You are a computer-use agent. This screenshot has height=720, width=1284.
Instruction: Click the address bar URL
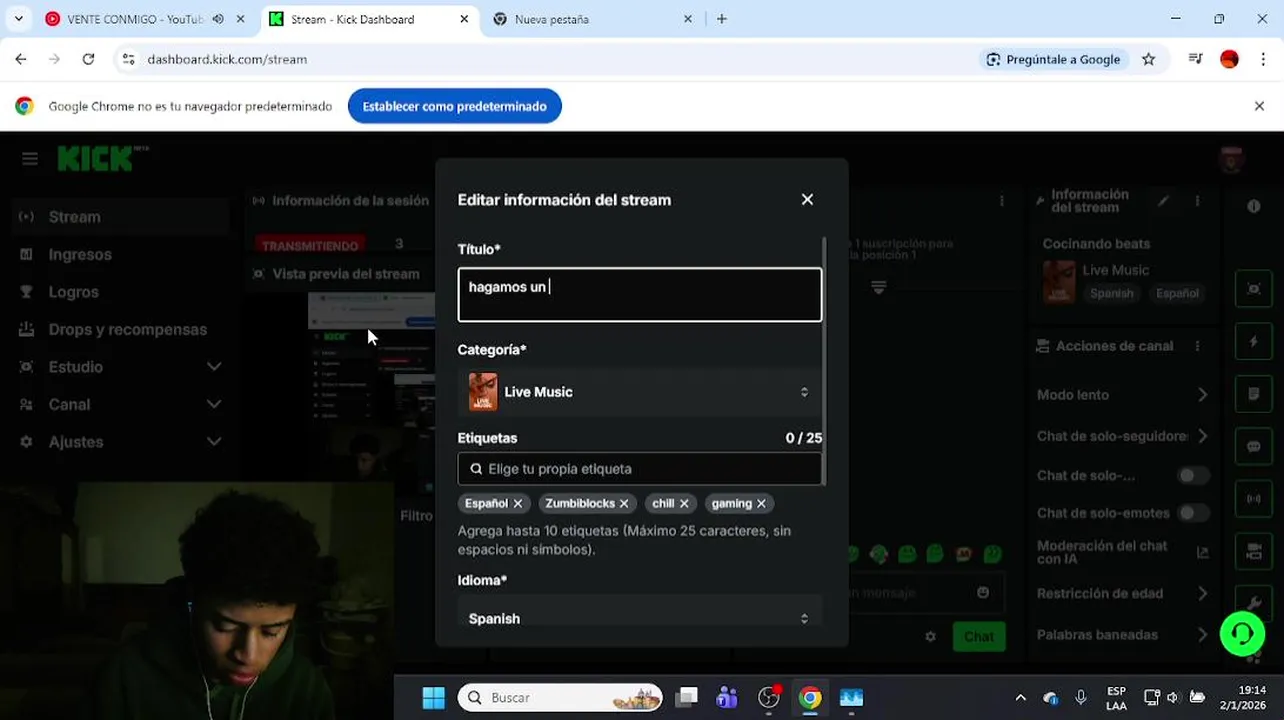(227, 59)
